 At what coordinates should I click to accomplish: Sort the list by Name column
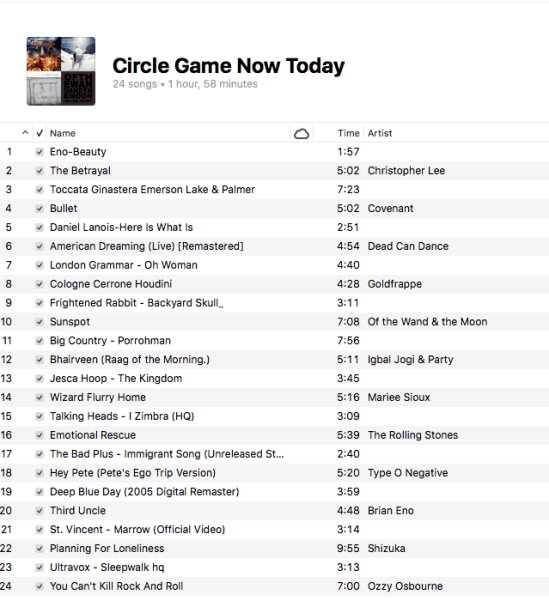[x=63, y=133]
